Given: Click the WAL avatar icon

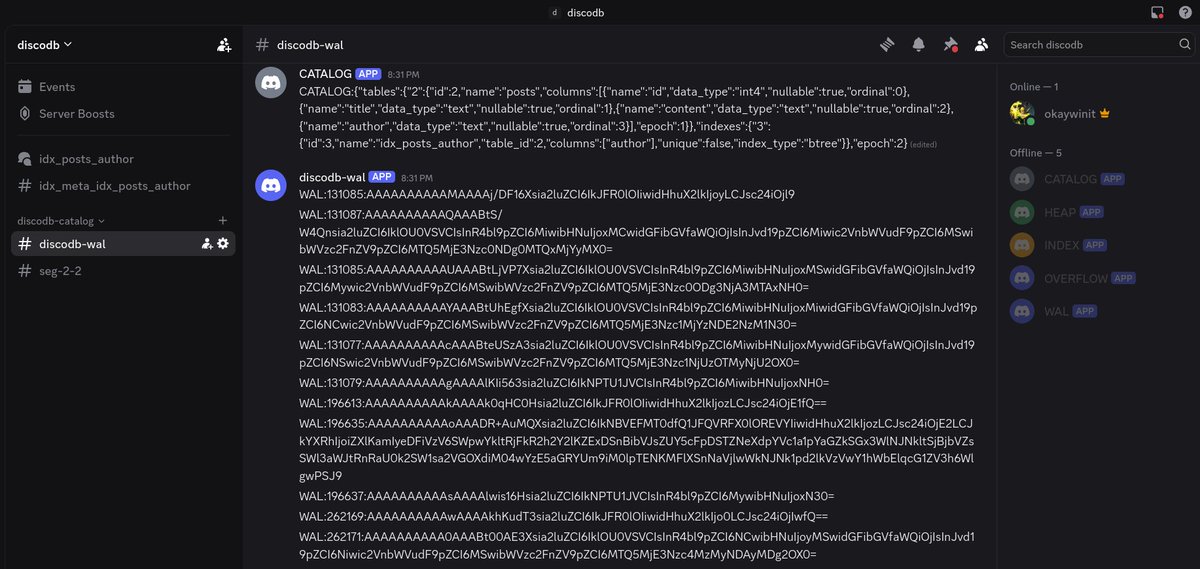Looking at the screenshot, I should point(1021,311).
